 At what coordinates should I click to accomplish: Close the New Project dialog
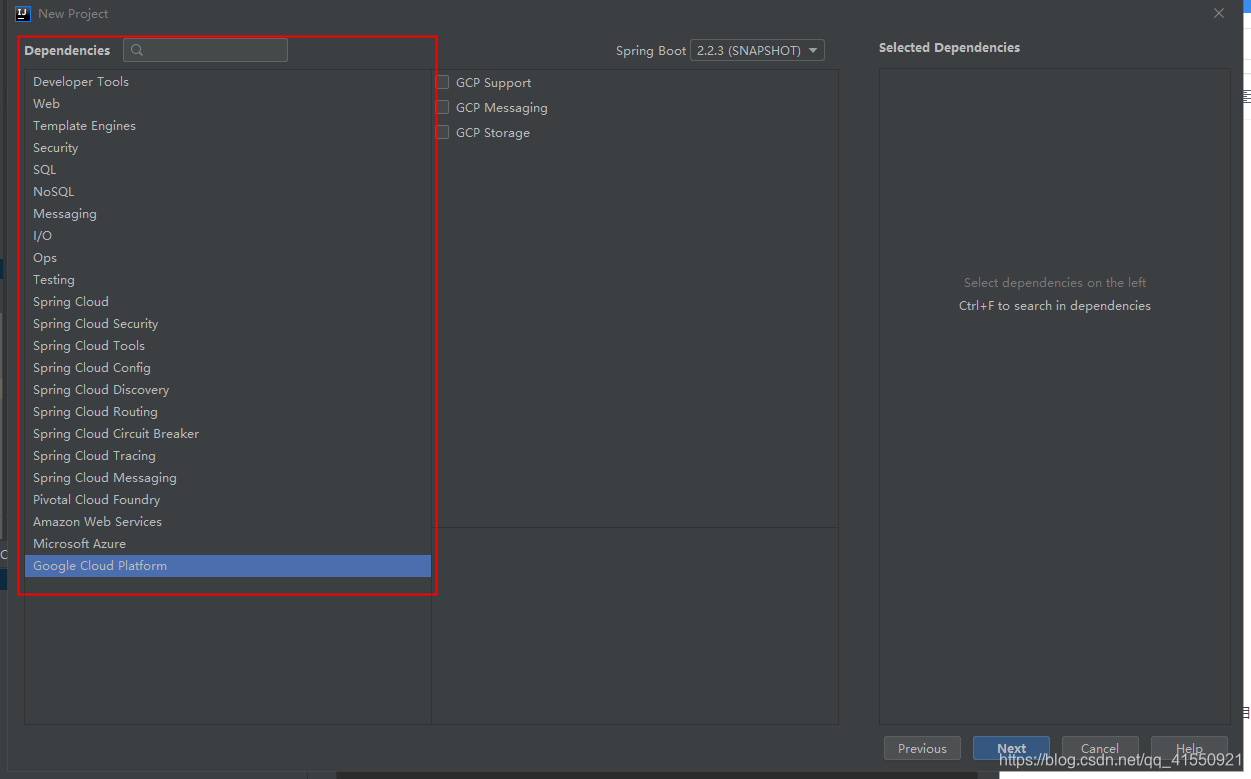point(1219,13)
